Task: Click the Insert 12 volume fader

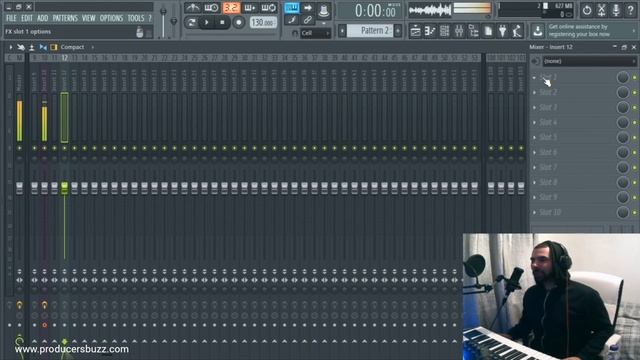Action: click(64, 188)
